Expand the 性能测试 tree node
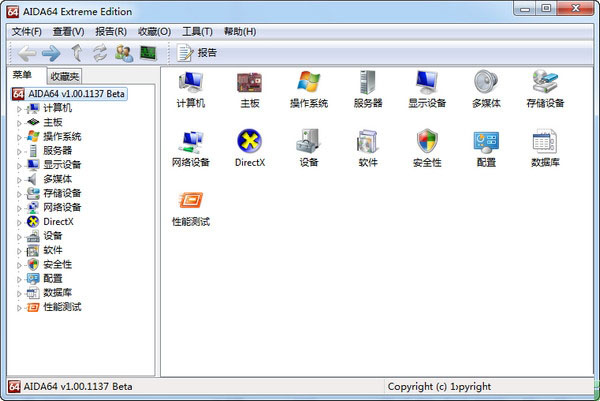The image size is (600, 401). tap(19, 307)
